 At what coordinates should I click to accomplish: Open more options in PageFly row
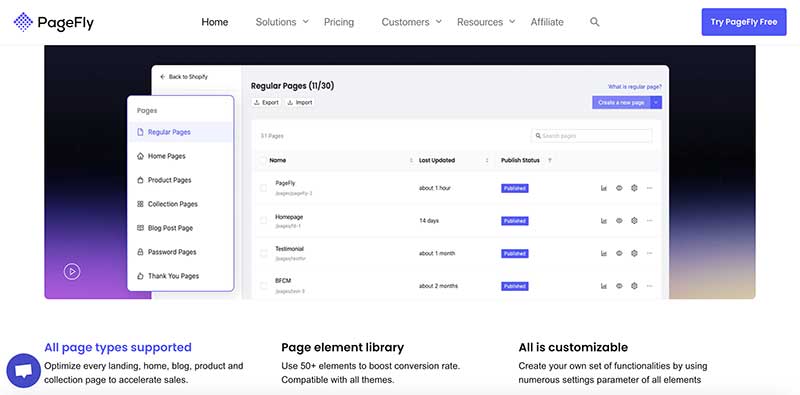(649, 188)
